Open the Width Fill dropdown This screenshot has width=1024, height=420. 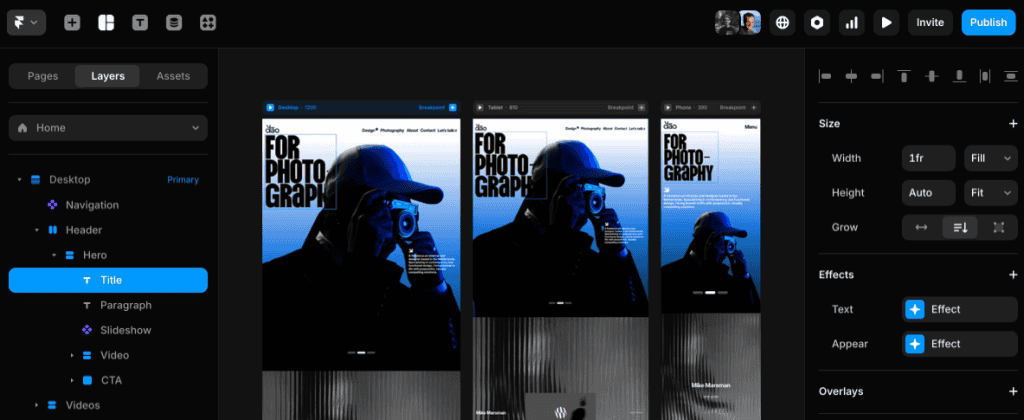991,158
